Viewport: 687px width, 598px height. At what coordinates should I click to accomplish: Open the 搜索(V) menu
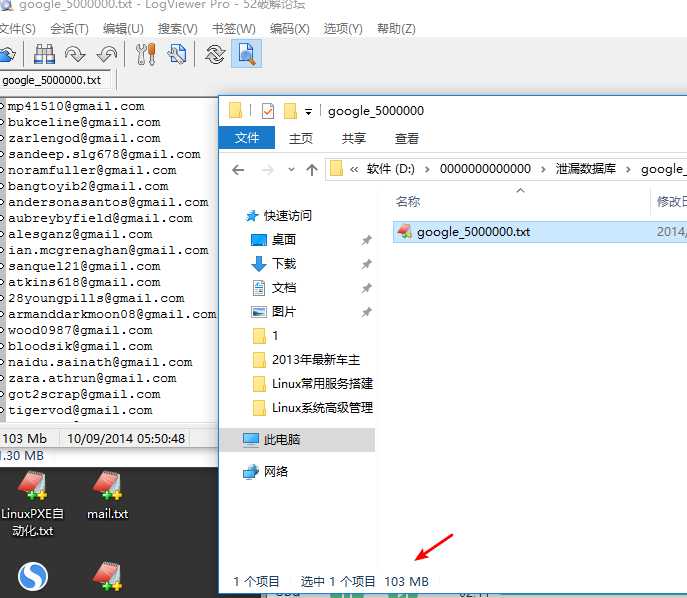(x=177, y=29)
